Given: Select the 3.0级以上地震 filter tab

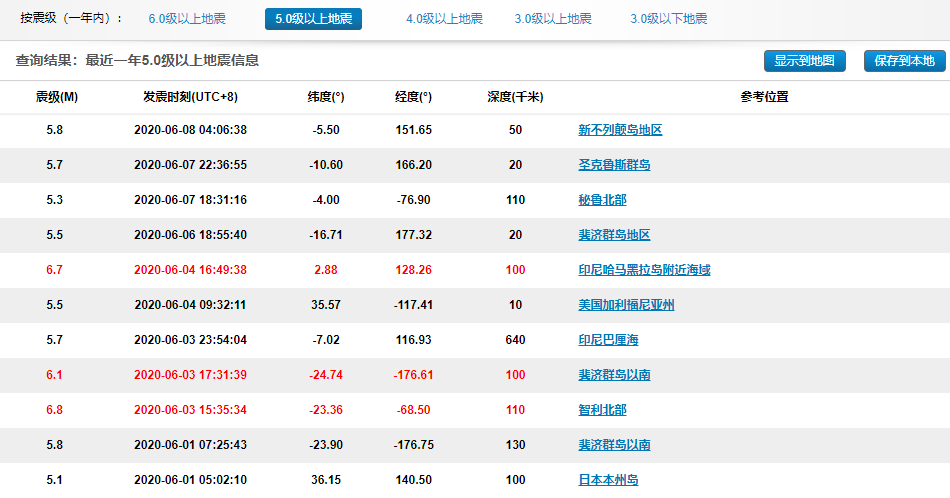Looking at the screenshot, I should click(553, 19).
